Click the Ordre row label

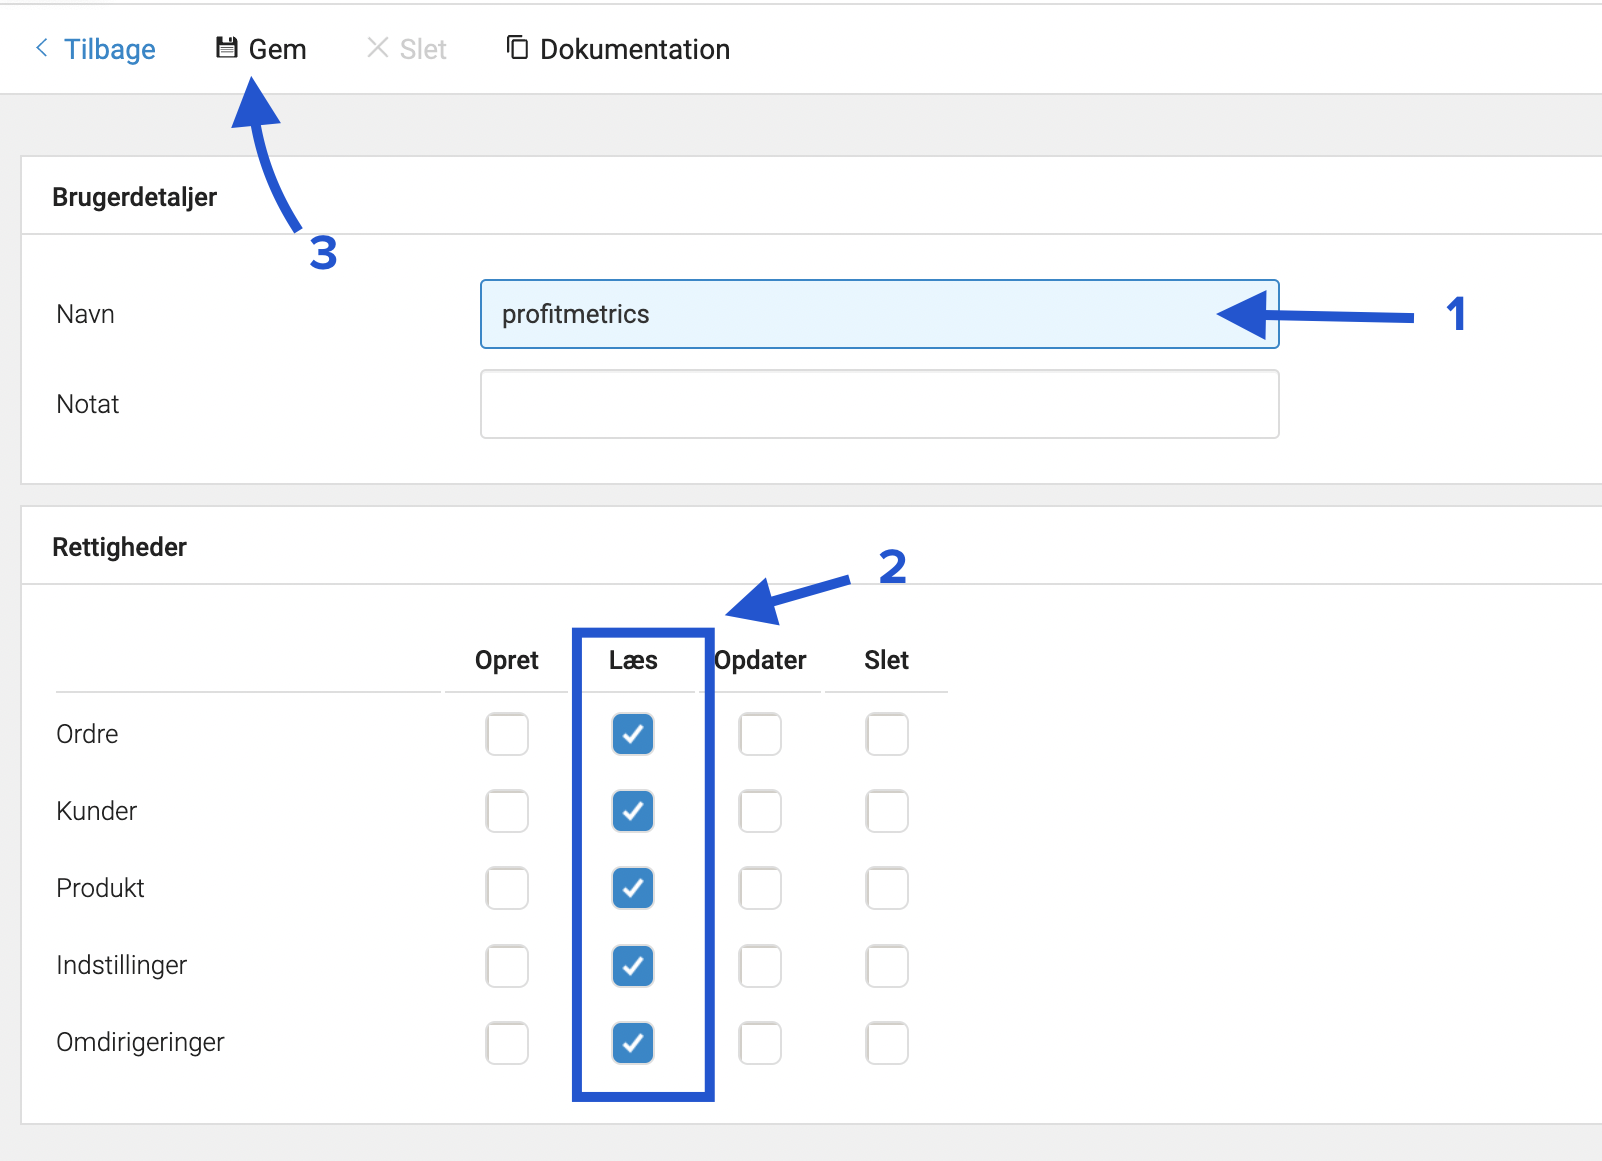pyautogui.click(x=87, y=734)
